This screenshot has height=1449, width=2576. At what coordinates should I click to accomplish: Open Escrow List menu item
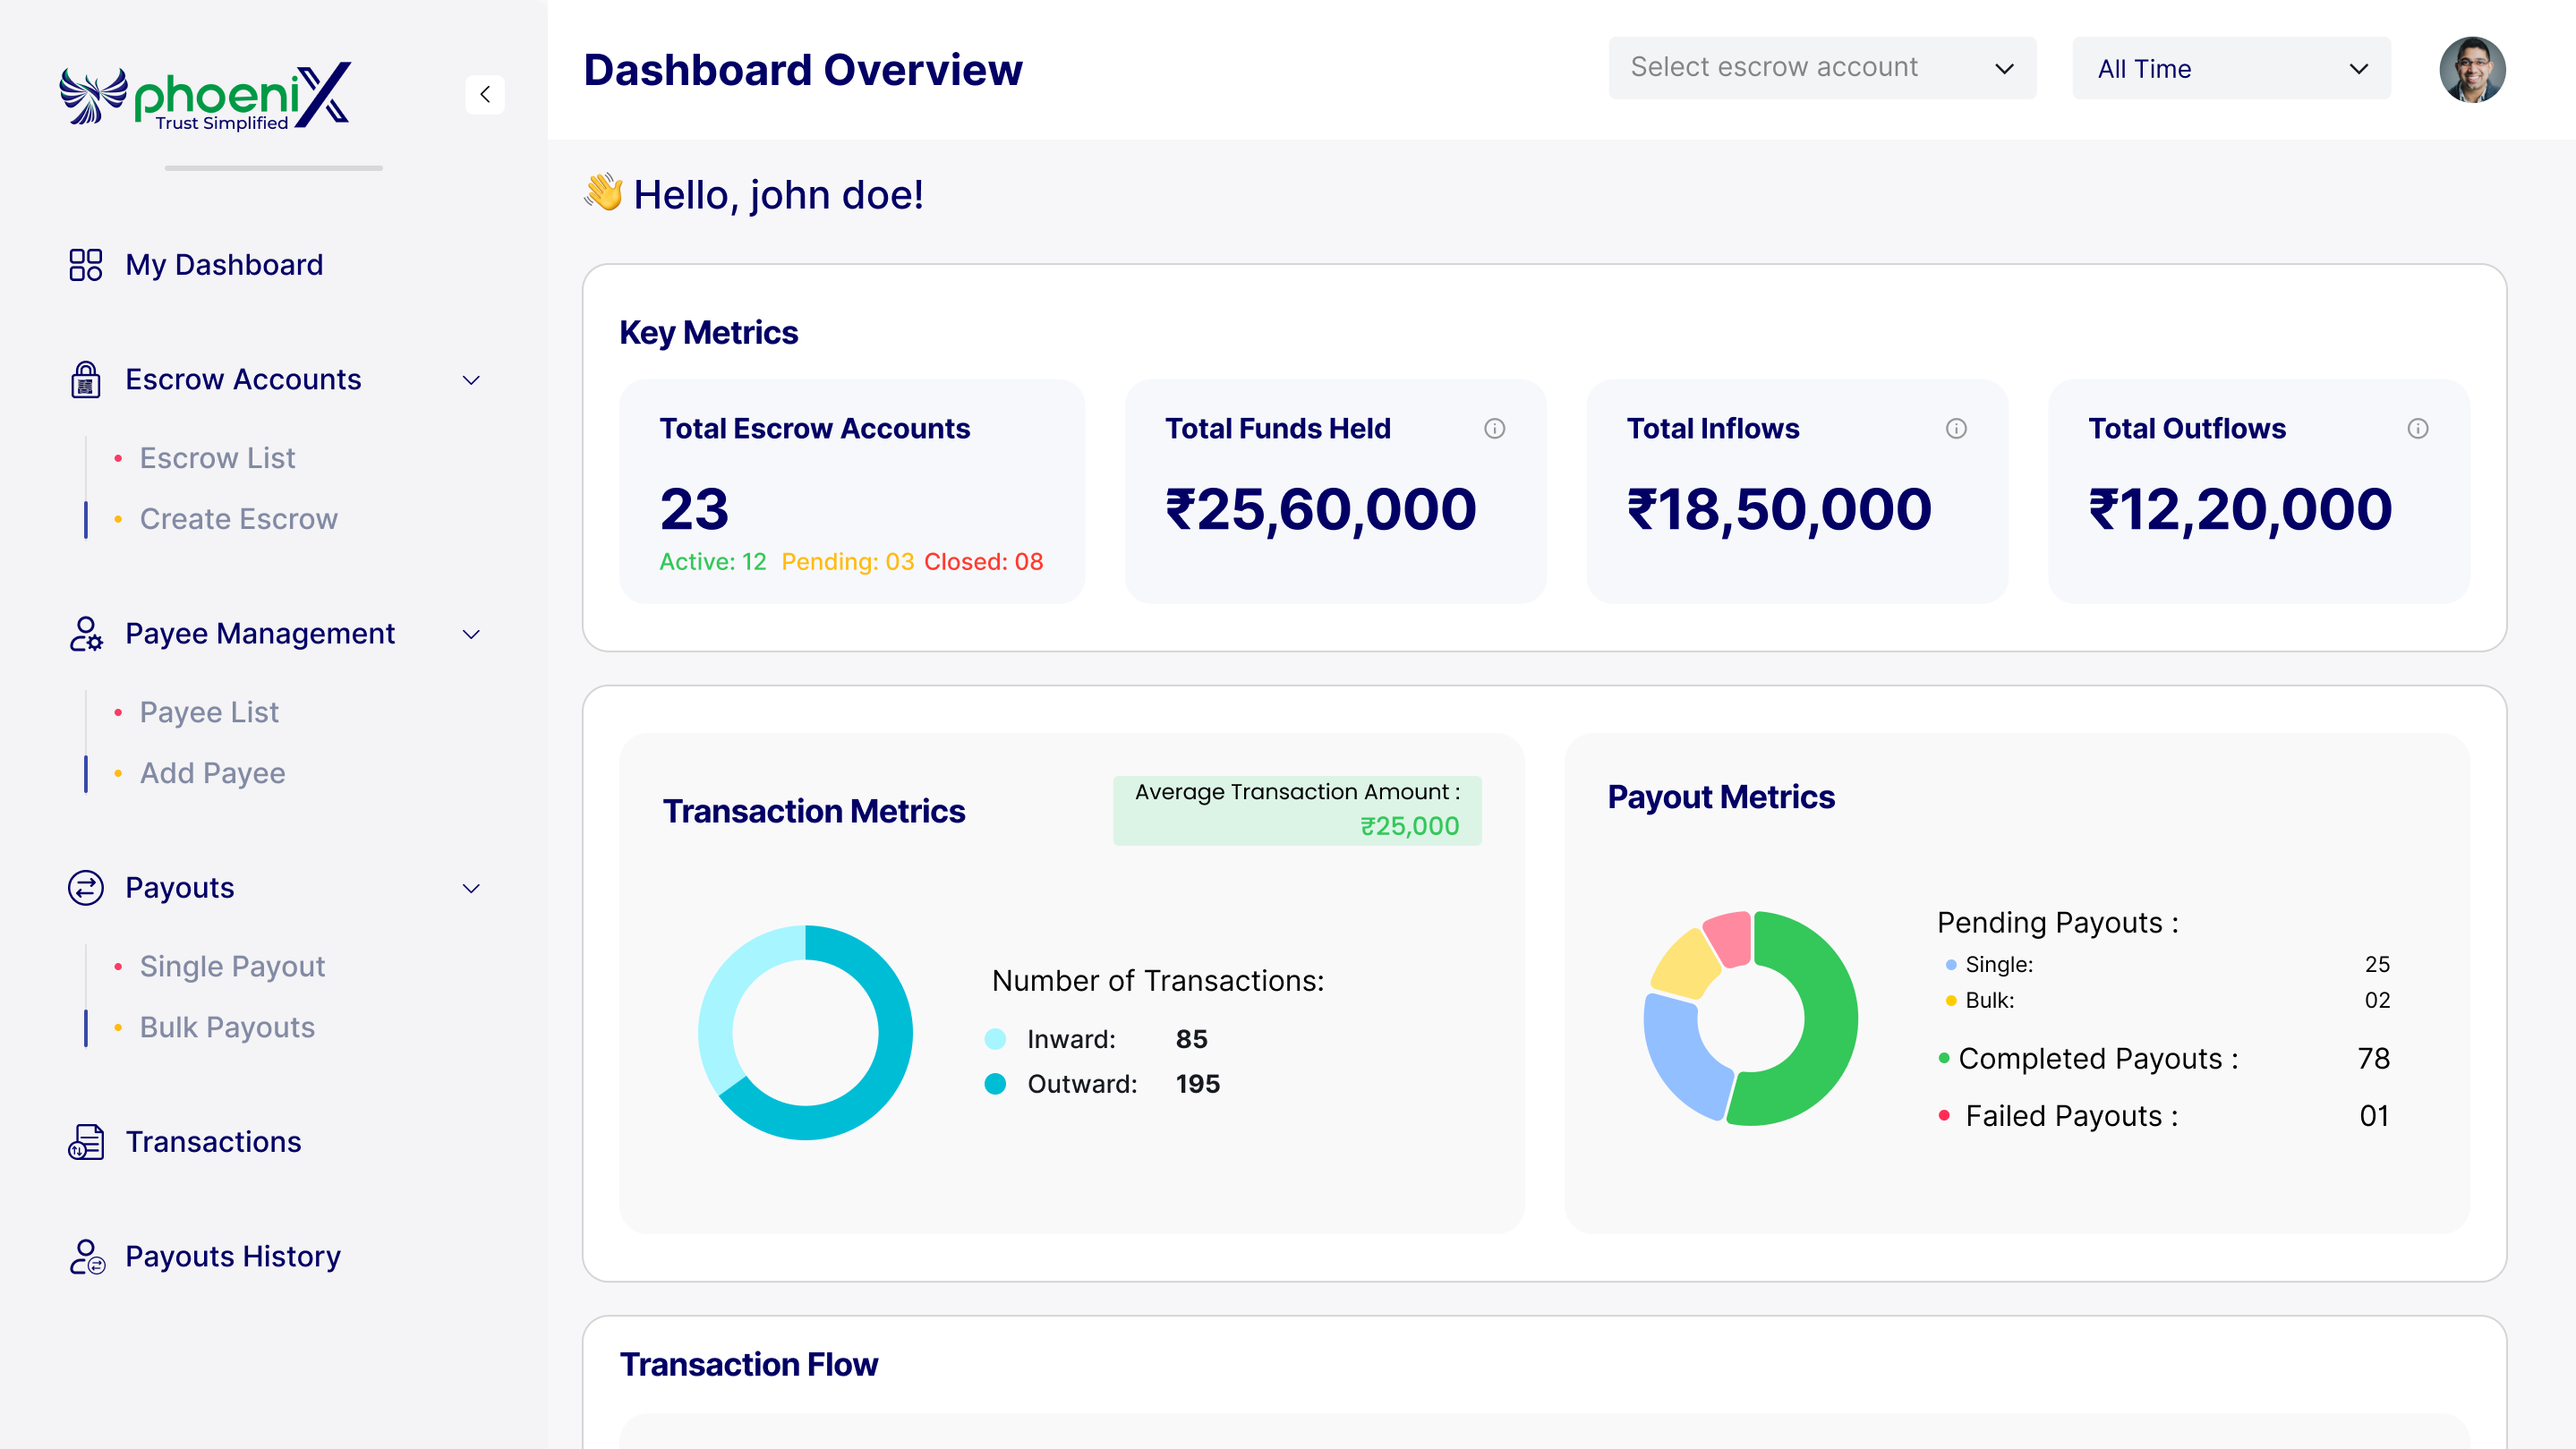(x=217, y=458)
